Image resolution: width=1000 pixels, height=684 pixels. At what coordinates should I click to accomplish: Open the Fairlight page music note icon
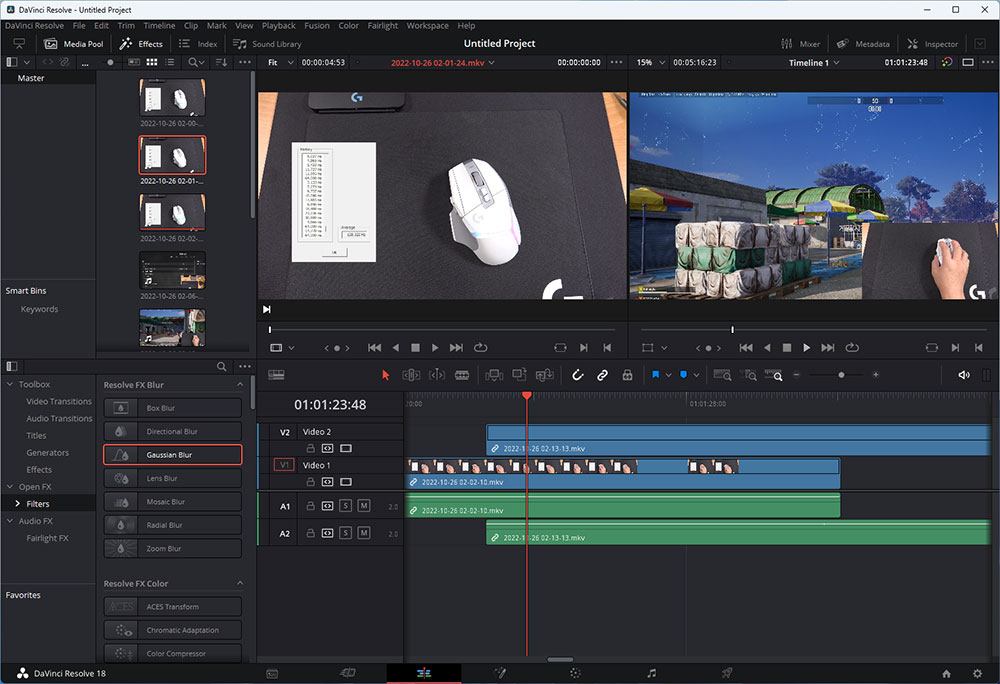click(x=651, y=673)
